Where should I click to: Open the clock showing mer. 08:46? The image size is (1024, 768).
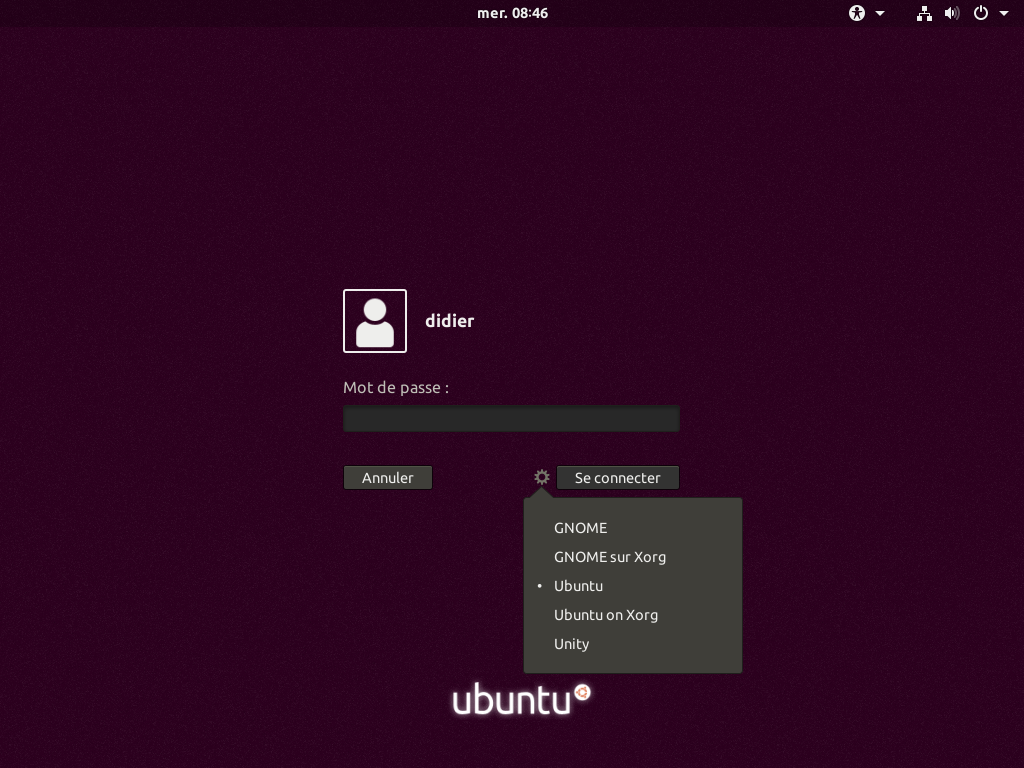point(513,13)
